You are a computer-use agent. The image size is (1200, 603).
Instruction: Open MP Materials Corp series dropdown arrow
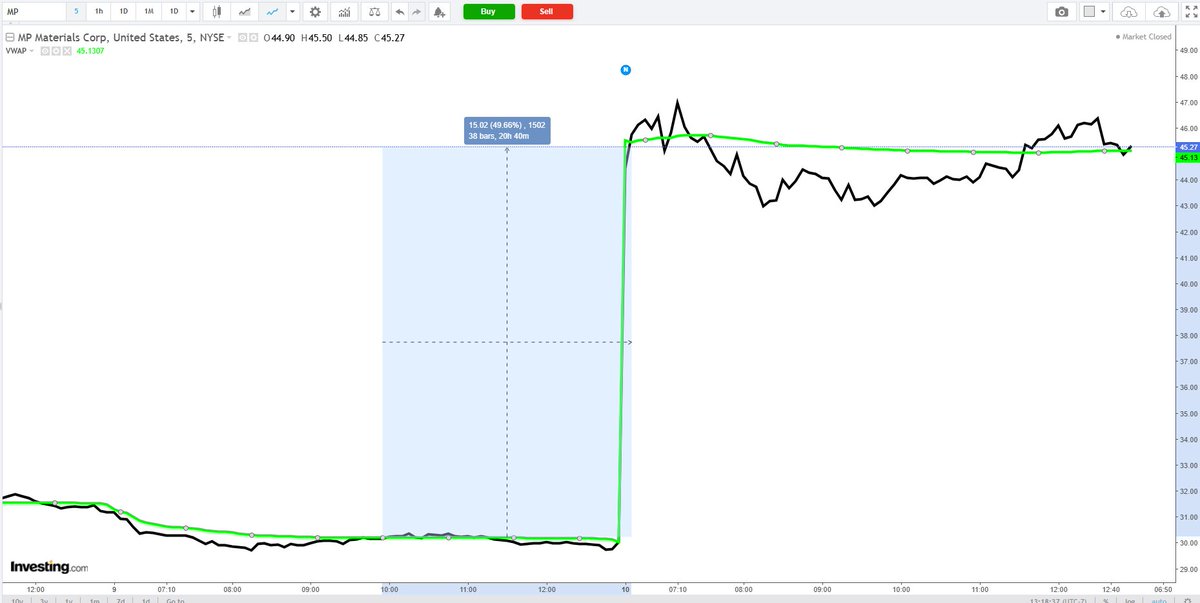pos(229,37)
